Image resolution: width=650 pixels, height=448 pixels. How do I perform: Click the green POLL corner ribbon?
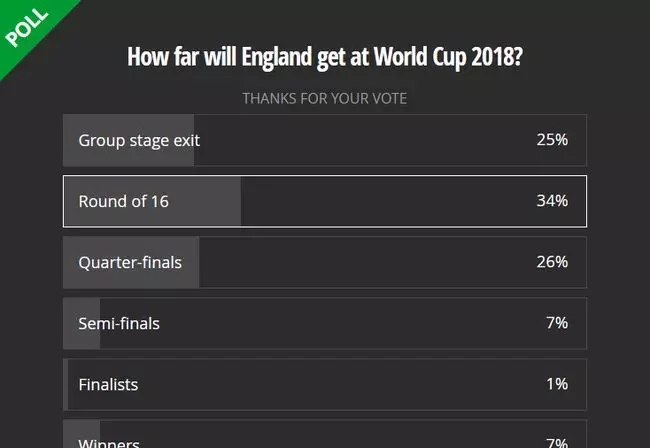point(28,26)
